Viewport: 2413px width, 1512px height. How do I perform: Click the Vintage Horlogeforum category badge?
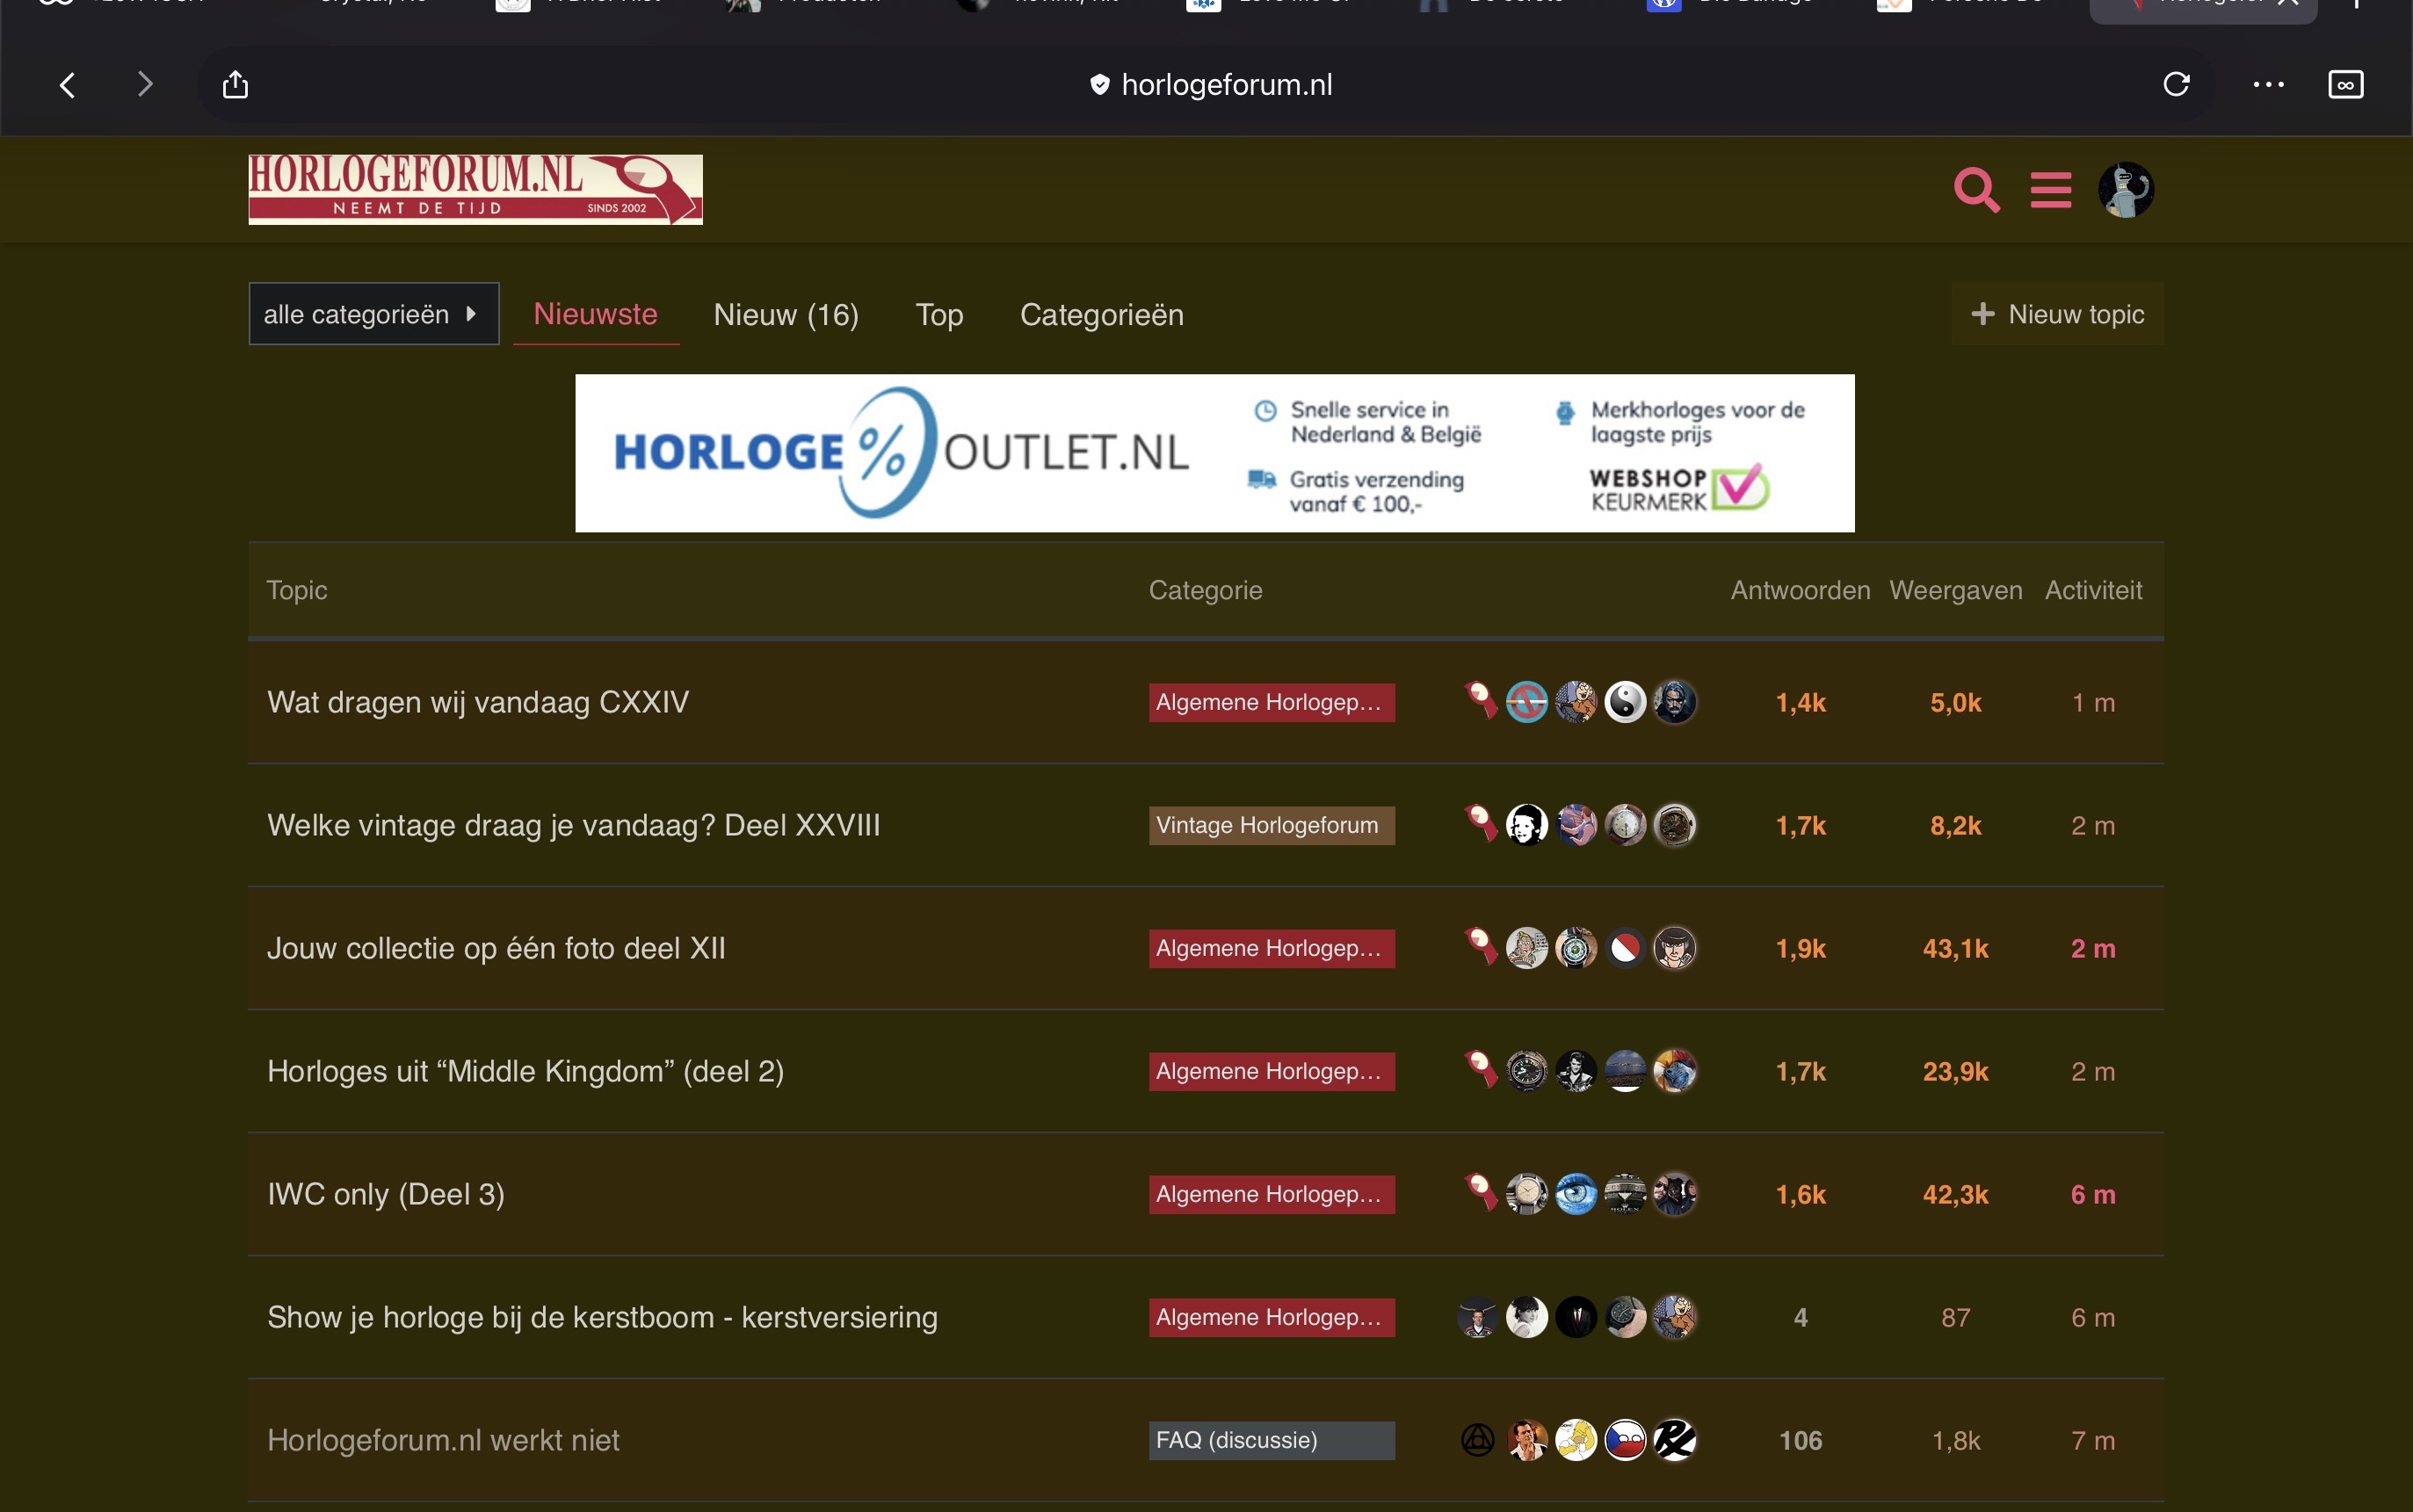coord(1270,825)
